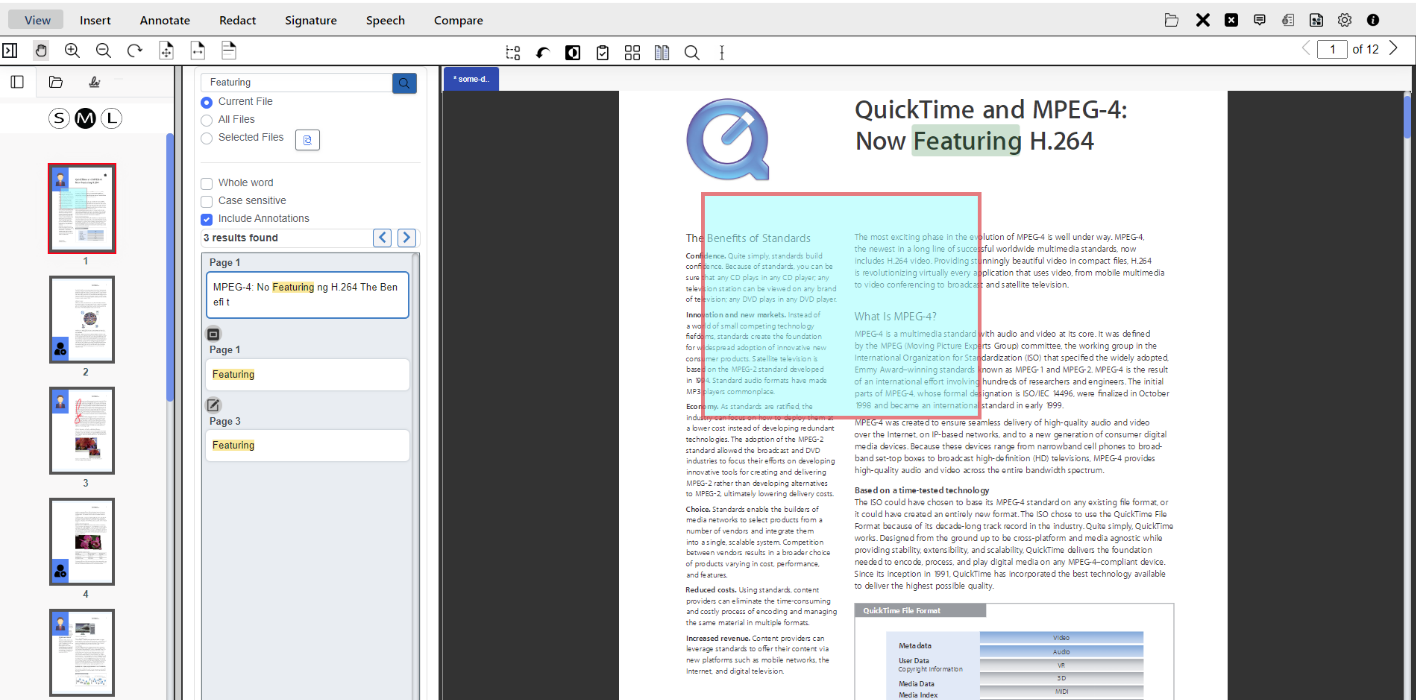Open the Redact menu tab
1416x700 pixels.
(x=237, y=20)
